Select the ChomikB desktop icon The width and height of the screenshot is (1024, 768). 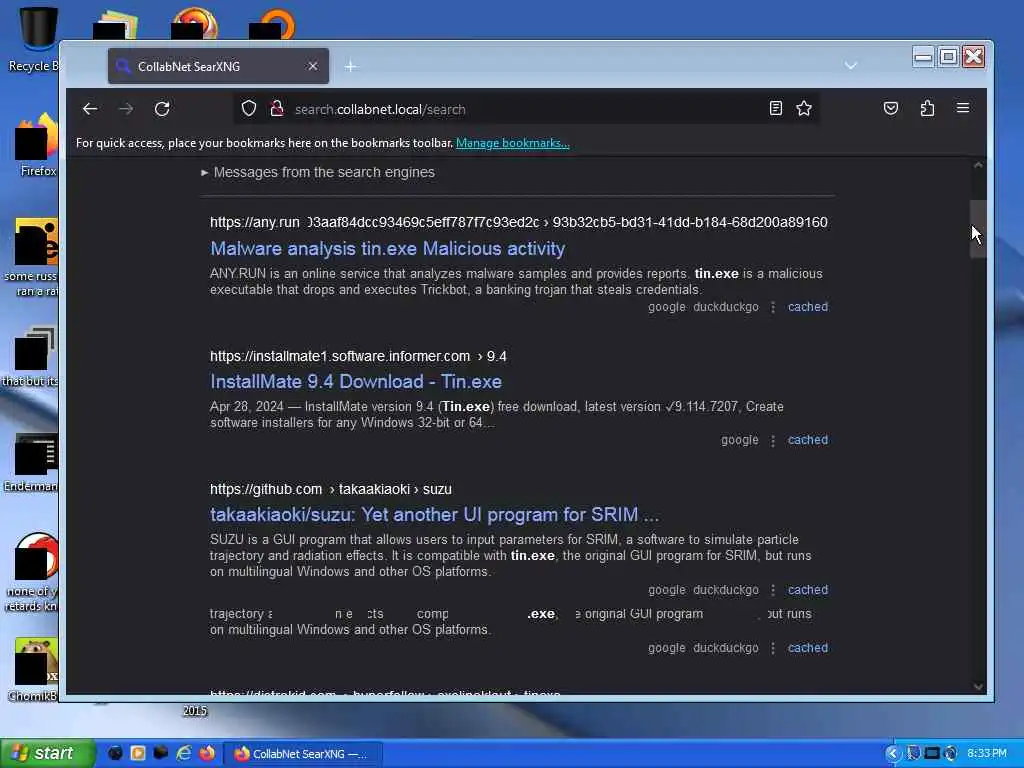tap(33, 670)
